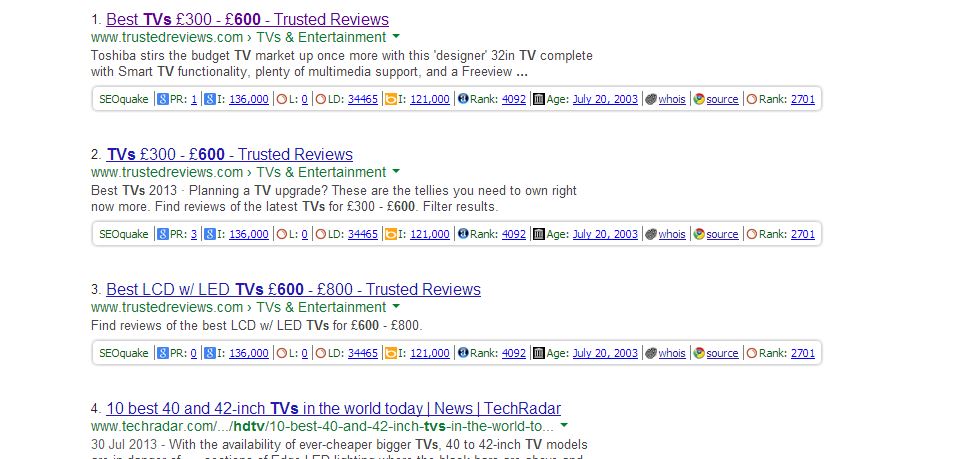Image resolution: width=978 pixels, height=459 pixels.
Task: Click 'SEOquake' label in second result's bar
Action: coord(123,234)
